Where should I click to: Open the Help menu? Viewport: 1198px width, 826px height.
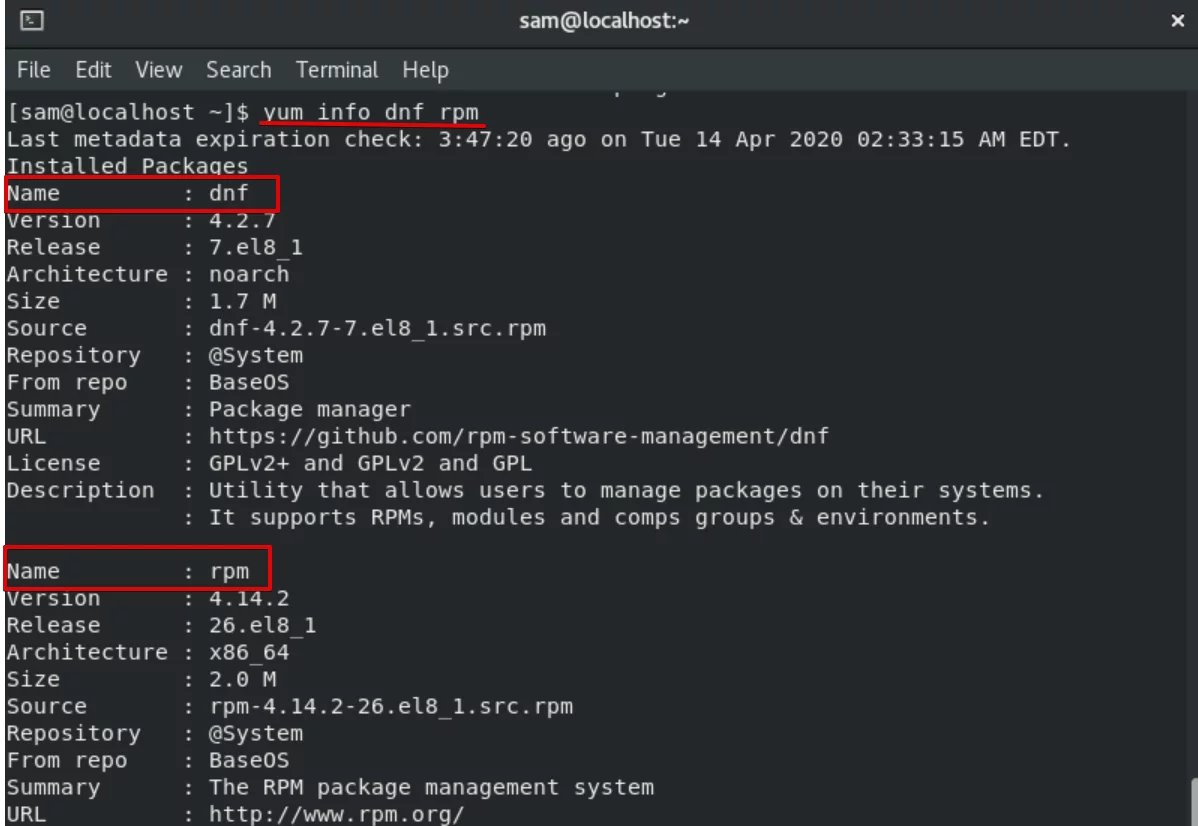(426, 70)
